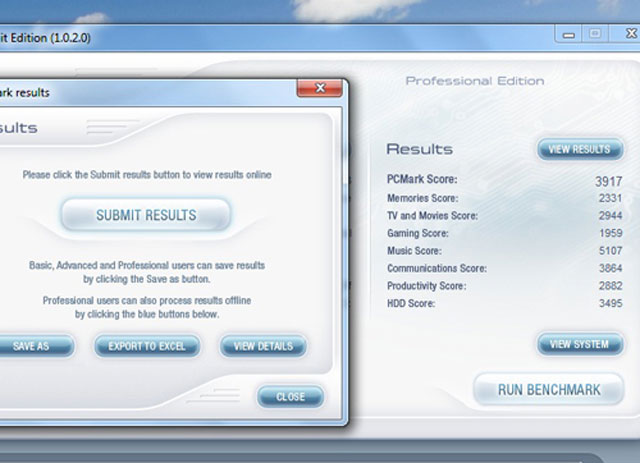Click the Results heading in main window

pyautogui.click(x=420, y=149)
